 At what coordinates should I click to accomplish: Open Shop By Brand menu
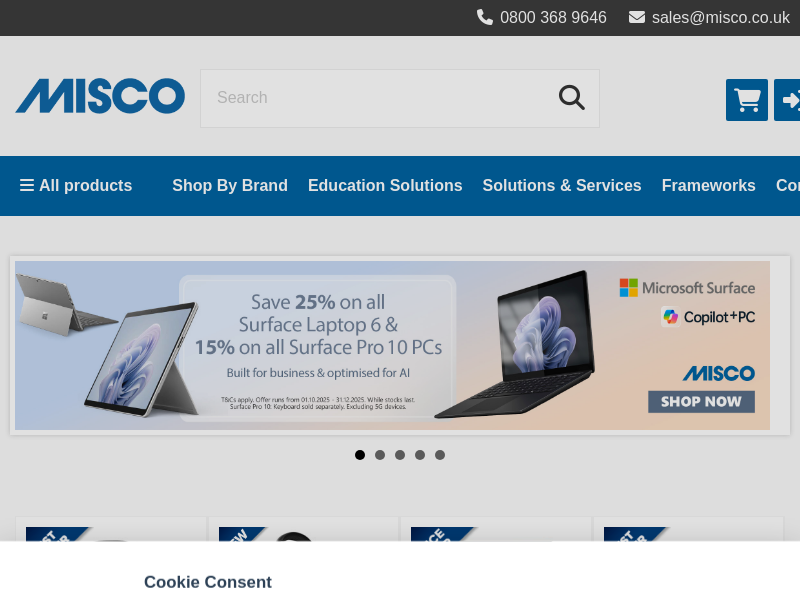pos(230,185)
